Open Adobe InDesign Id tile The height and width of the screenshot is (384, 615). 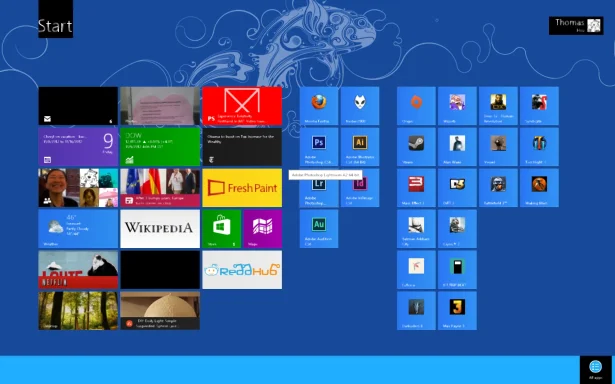click(360, 188)
